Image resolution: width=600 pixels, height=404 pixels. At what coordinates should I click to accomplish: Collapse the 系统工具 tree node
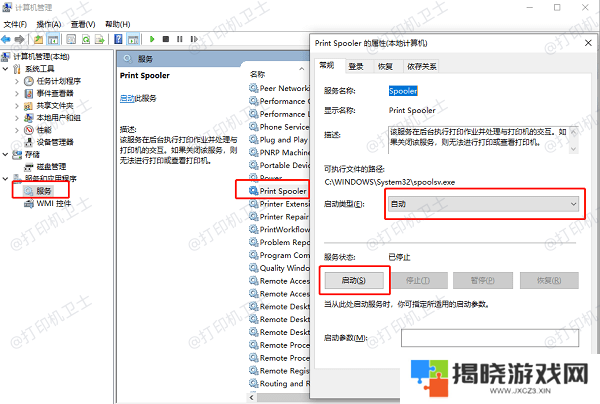pos(5,69)
